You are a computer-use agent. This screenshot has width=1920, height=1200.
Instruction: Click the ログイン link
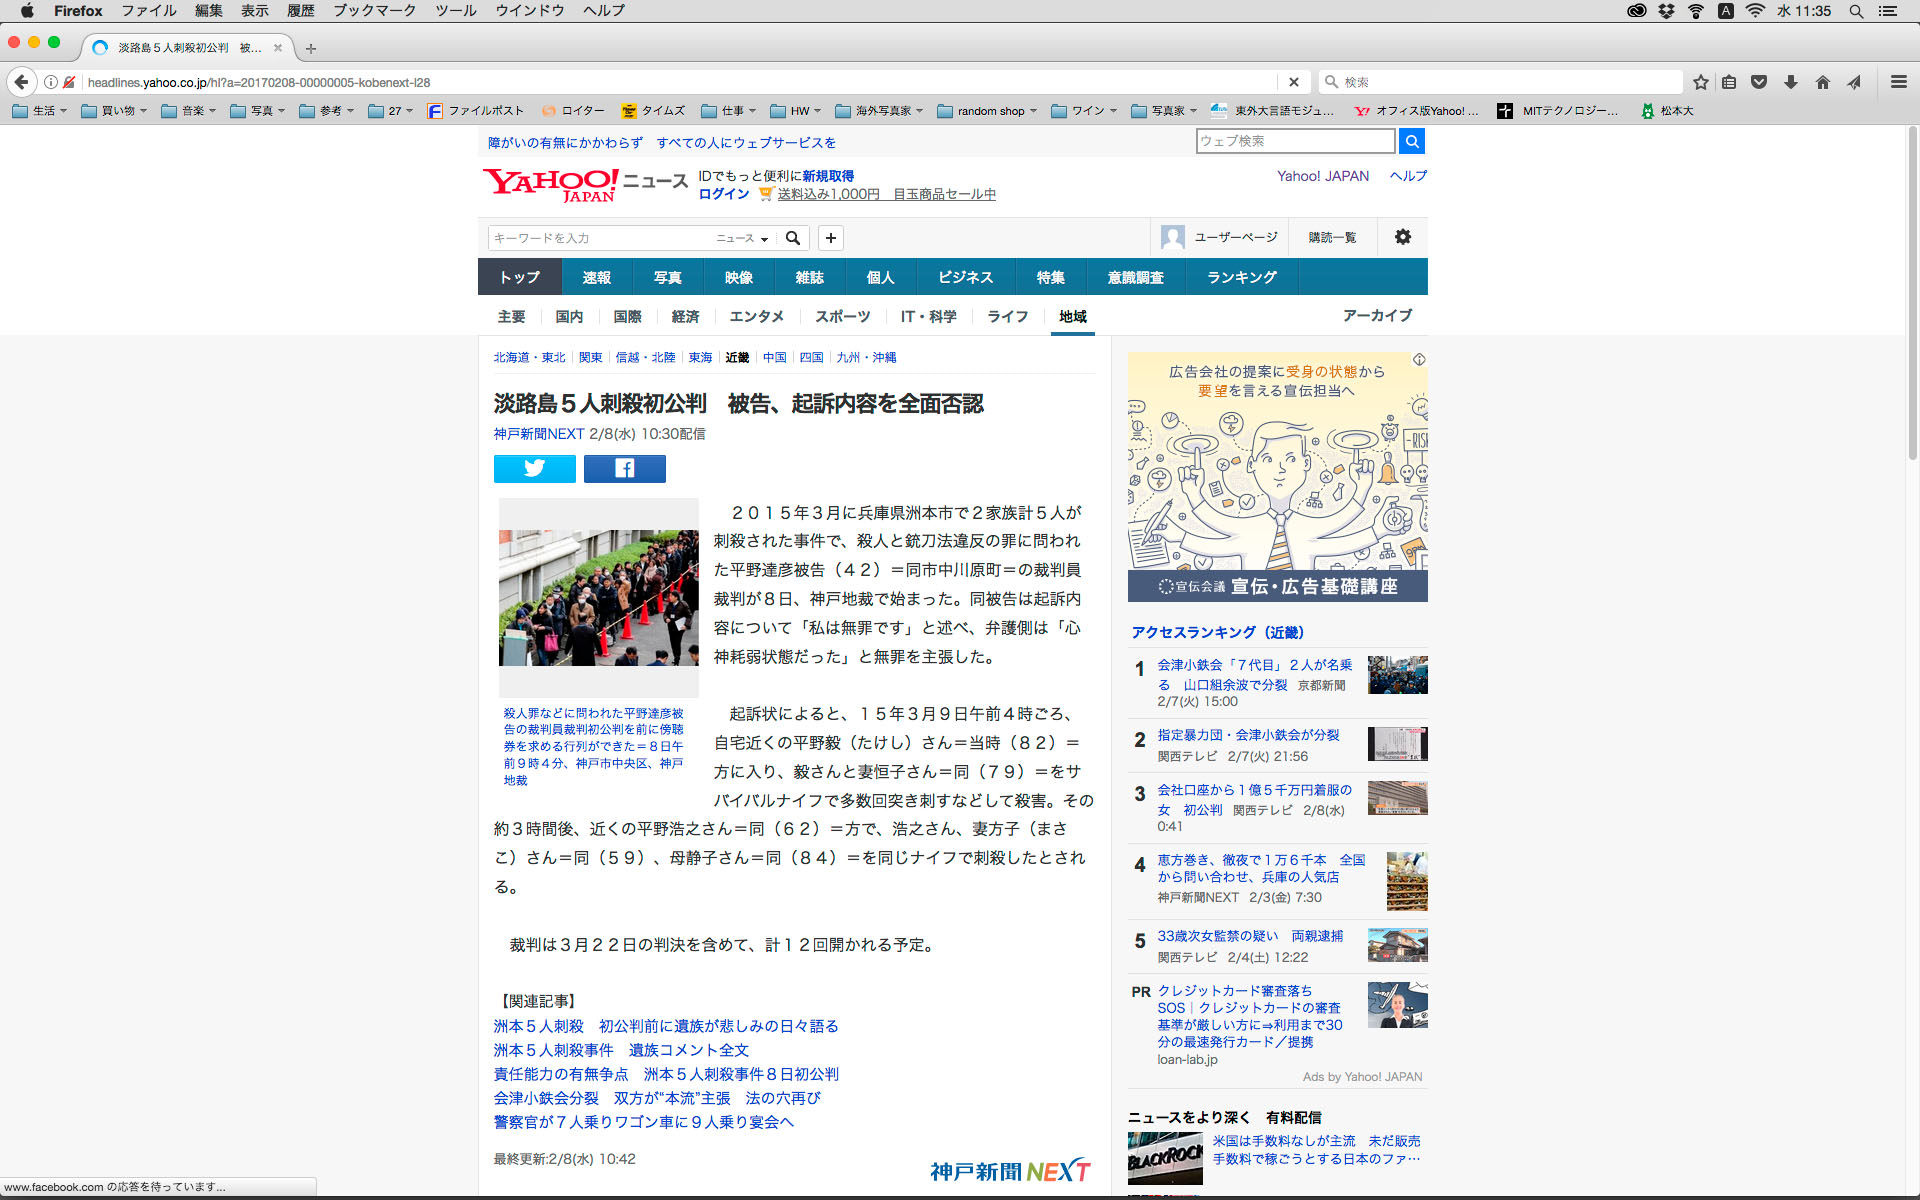pyautogui.click(x=723, y=194)
